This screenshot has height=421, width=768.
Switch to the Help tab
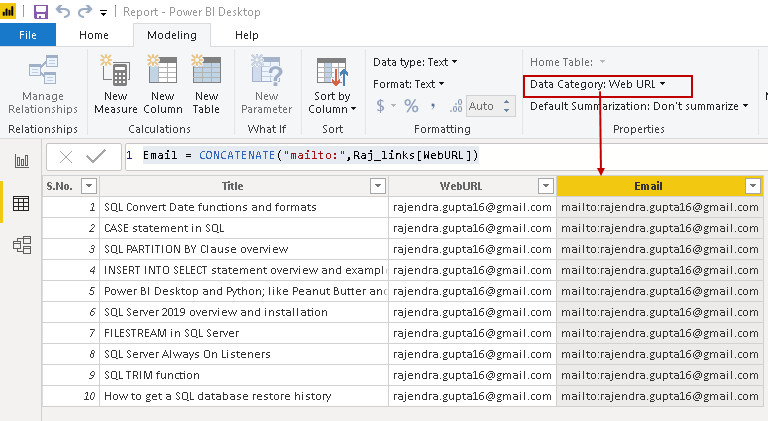246,35
